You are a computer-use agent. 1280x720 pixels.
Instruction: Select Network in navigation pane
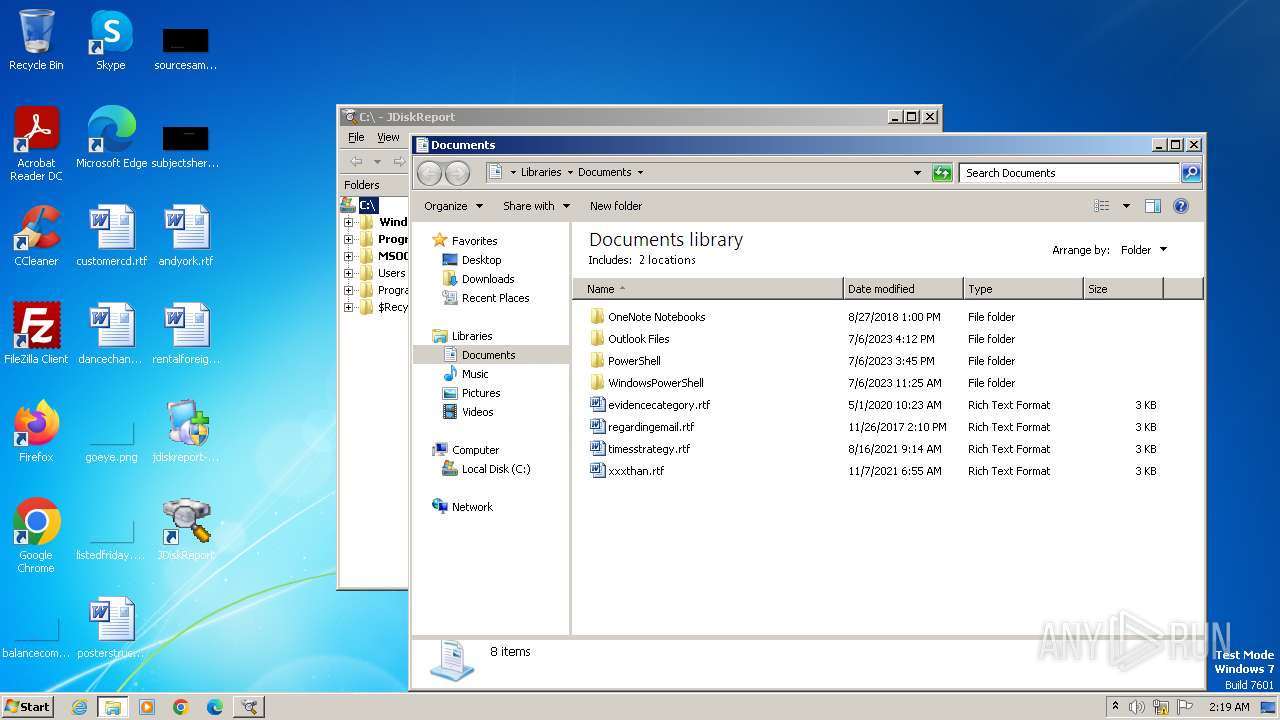click(472, 507)
